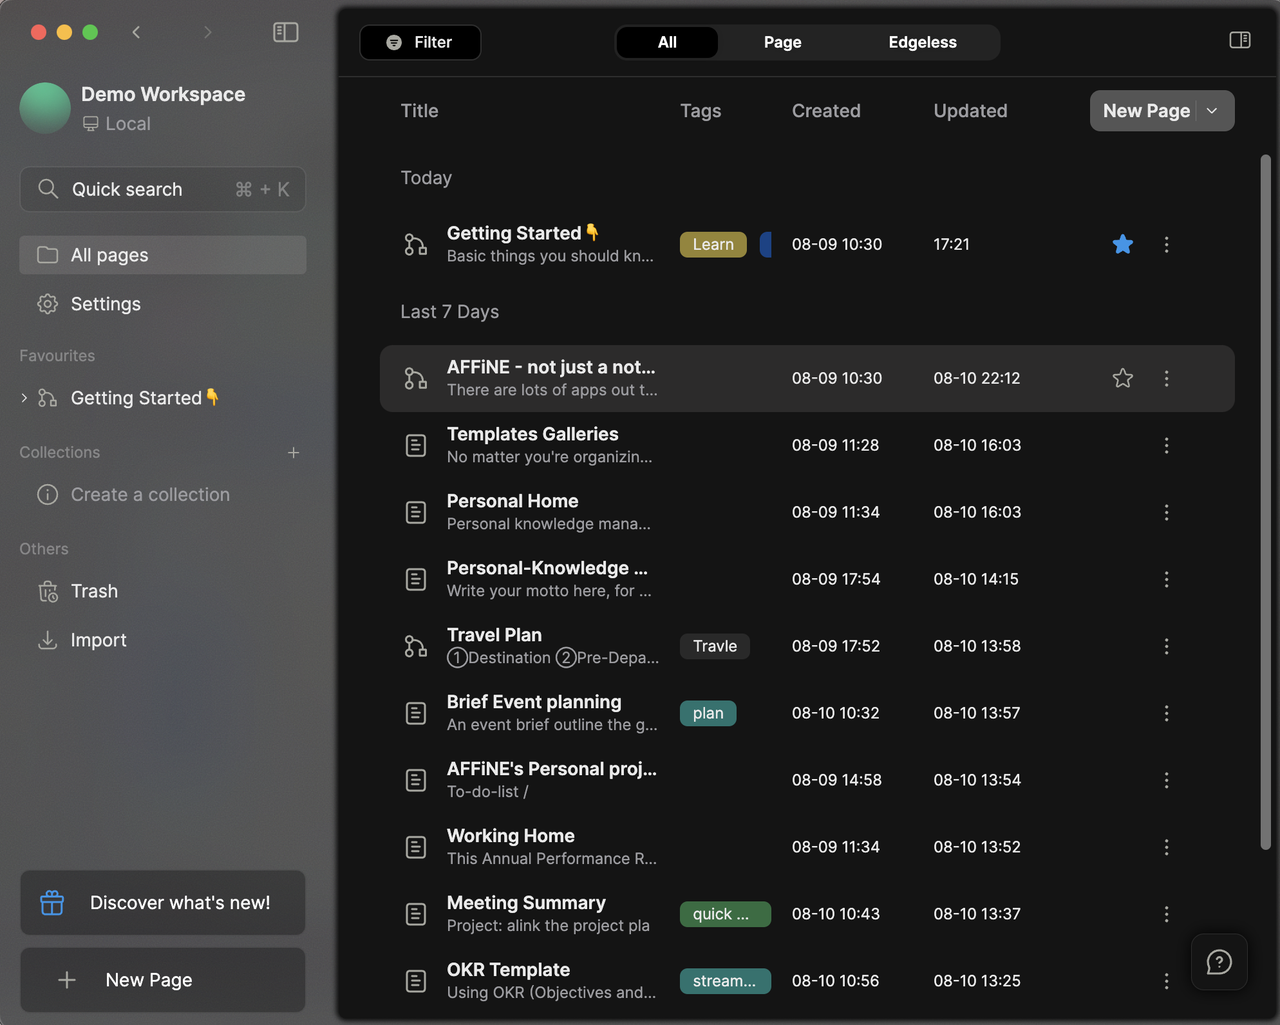Open more options for Working Home

pyautogui.click(x=1166, y=847)
